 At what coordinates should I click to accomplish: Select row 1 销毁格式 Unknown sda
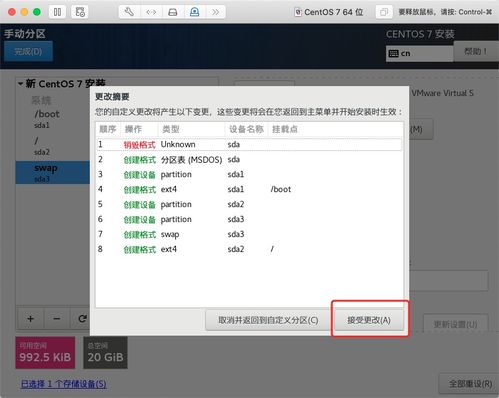[249, 144]
